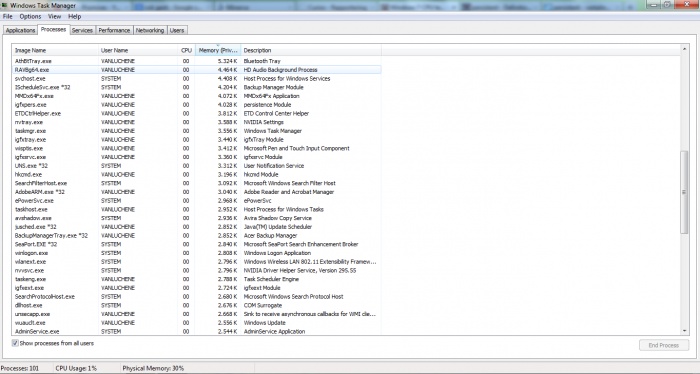
Task: Select the AthBtTray.exe process row
Action: click(197, 61)
